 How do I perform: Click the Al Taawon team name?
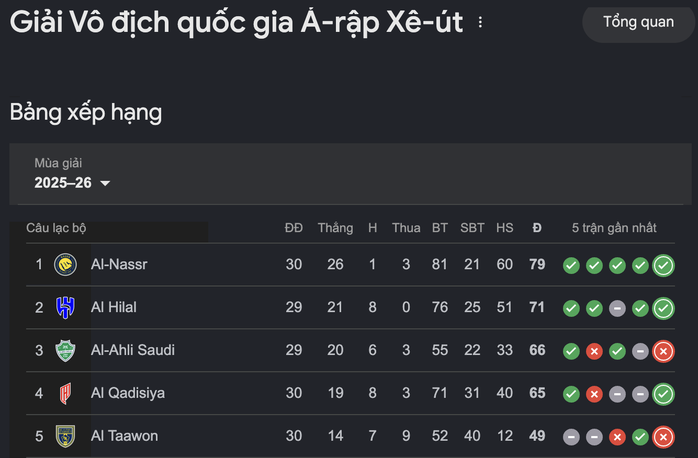[x=124, y=436]
